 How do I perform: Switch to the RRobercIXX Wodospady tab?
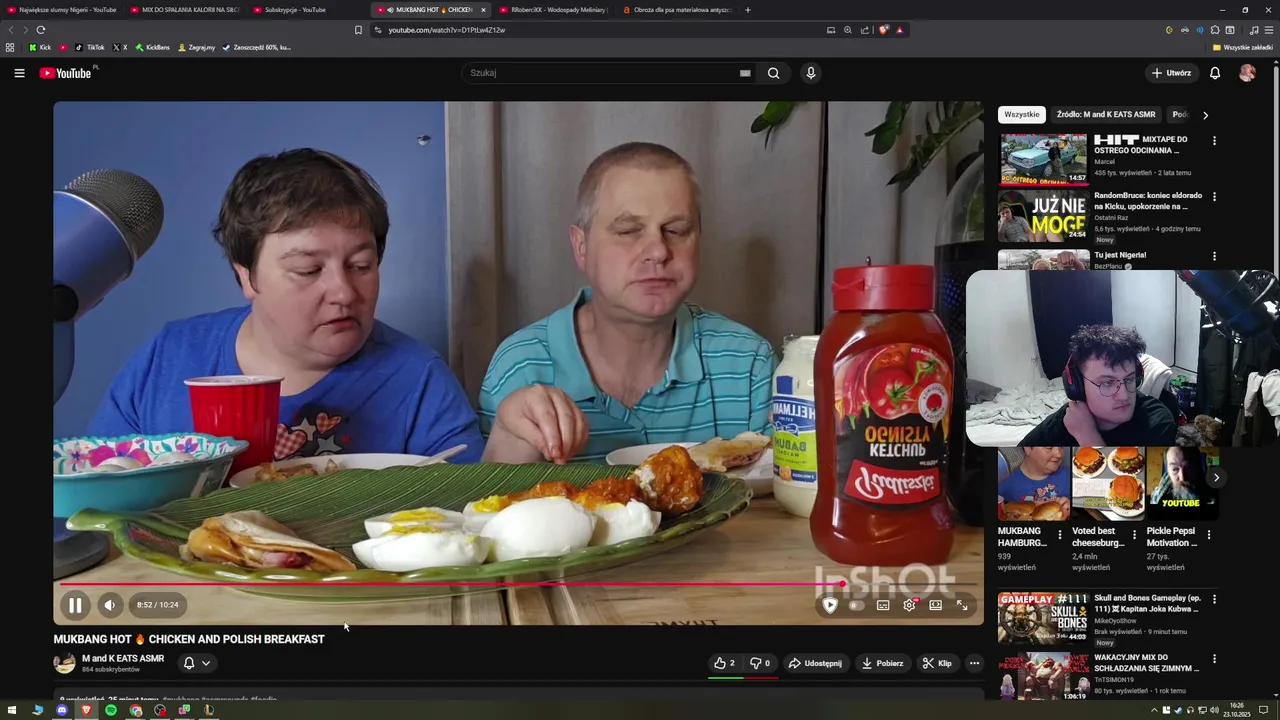coord(554,10)
